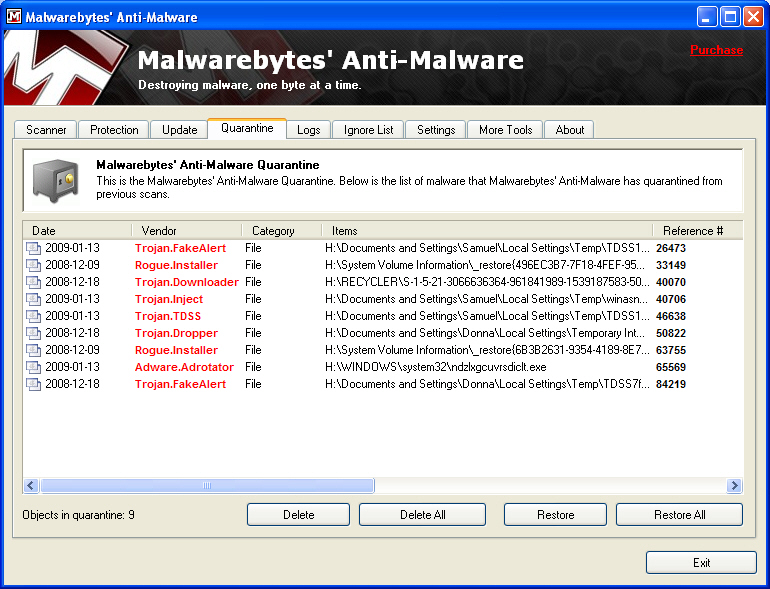Screen dimensions: 770x589
Task: Click the Delete button
Action: 299,514
